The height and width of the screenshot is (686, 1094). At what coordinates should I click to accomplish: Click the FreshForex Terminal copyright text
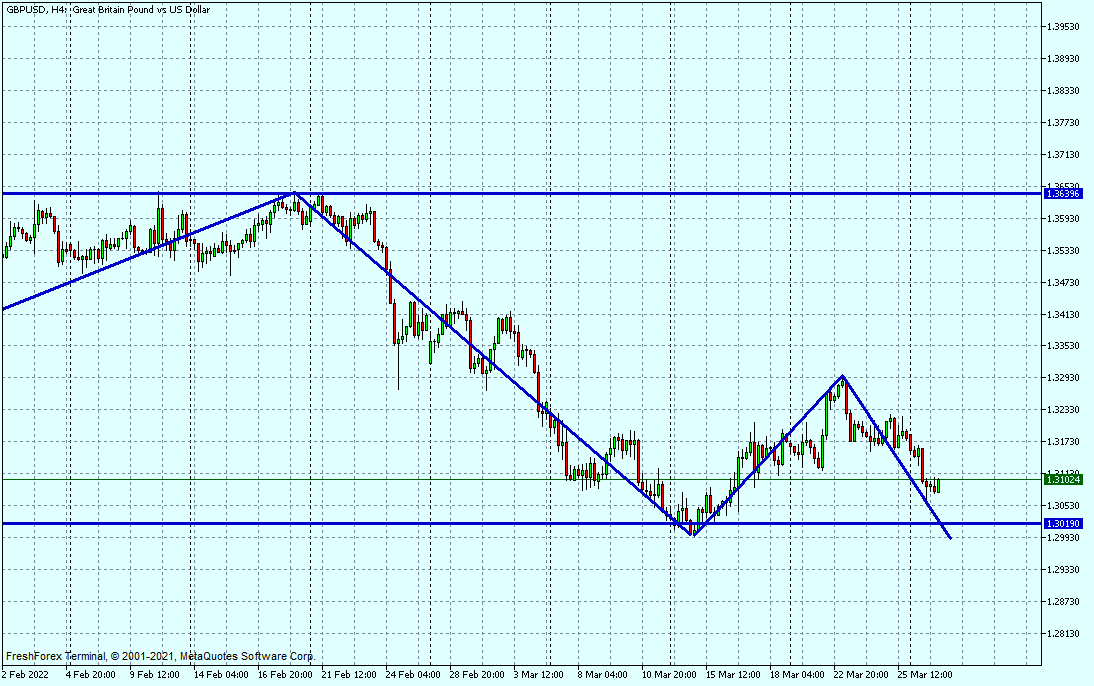coord(160,657)
